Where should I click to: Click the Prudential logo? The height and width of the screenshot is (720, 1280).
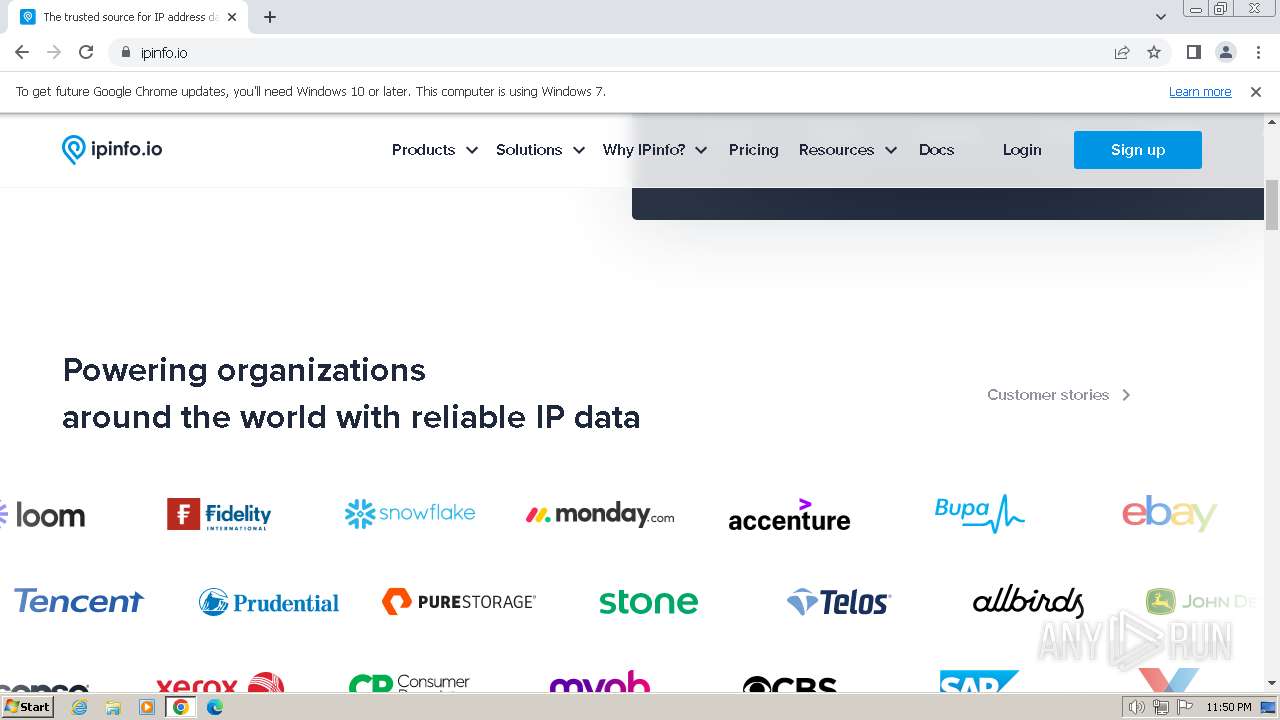point(269,602)
